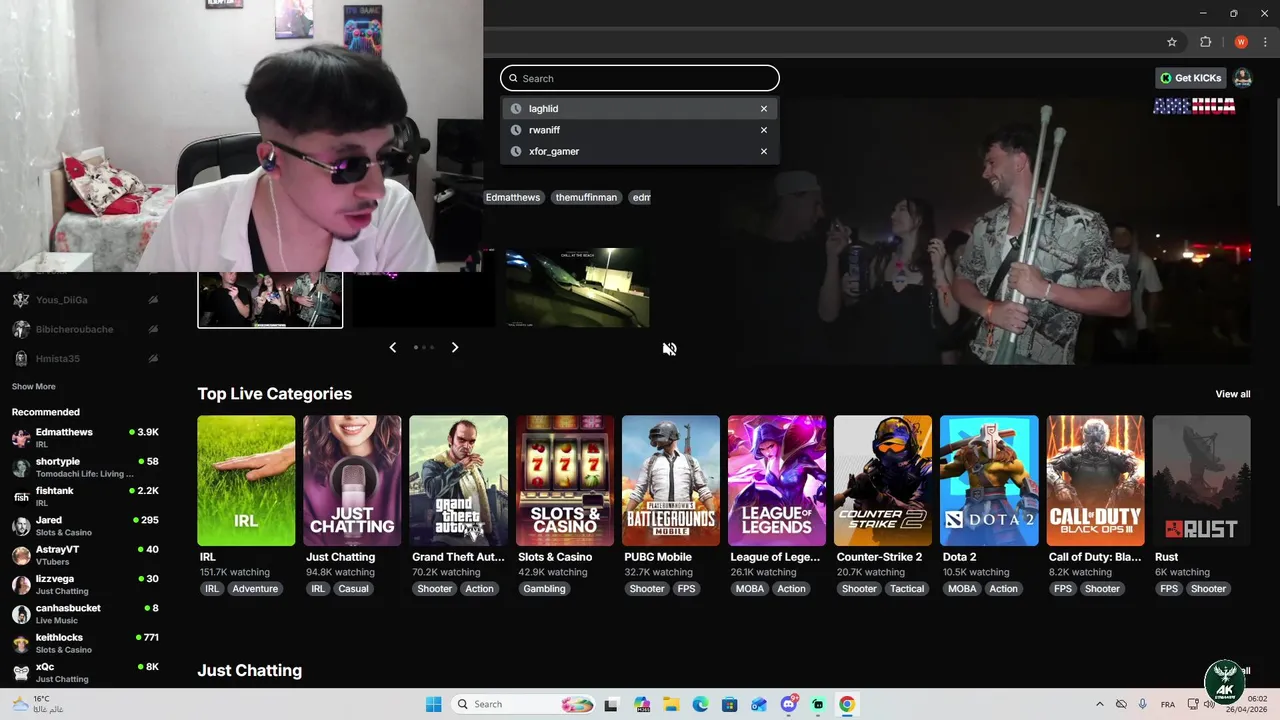Screen dimensions: 1280x720
Task: Switch the FRA keyboard language indicator
Action: pos(1168,704)
